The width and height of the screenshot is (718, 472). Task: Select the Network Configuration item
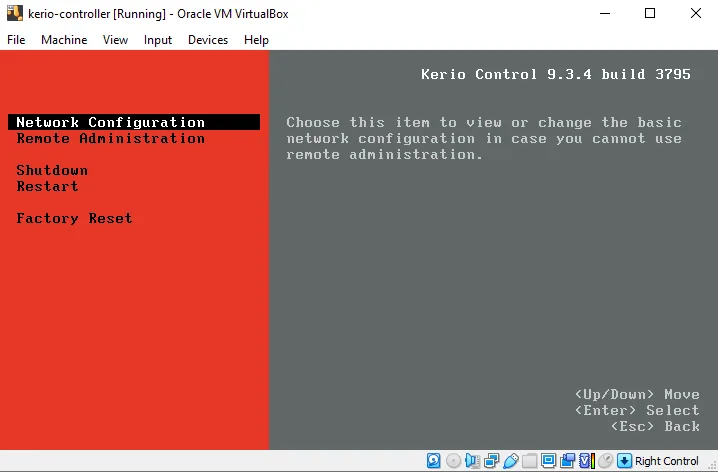coord(134,122)
